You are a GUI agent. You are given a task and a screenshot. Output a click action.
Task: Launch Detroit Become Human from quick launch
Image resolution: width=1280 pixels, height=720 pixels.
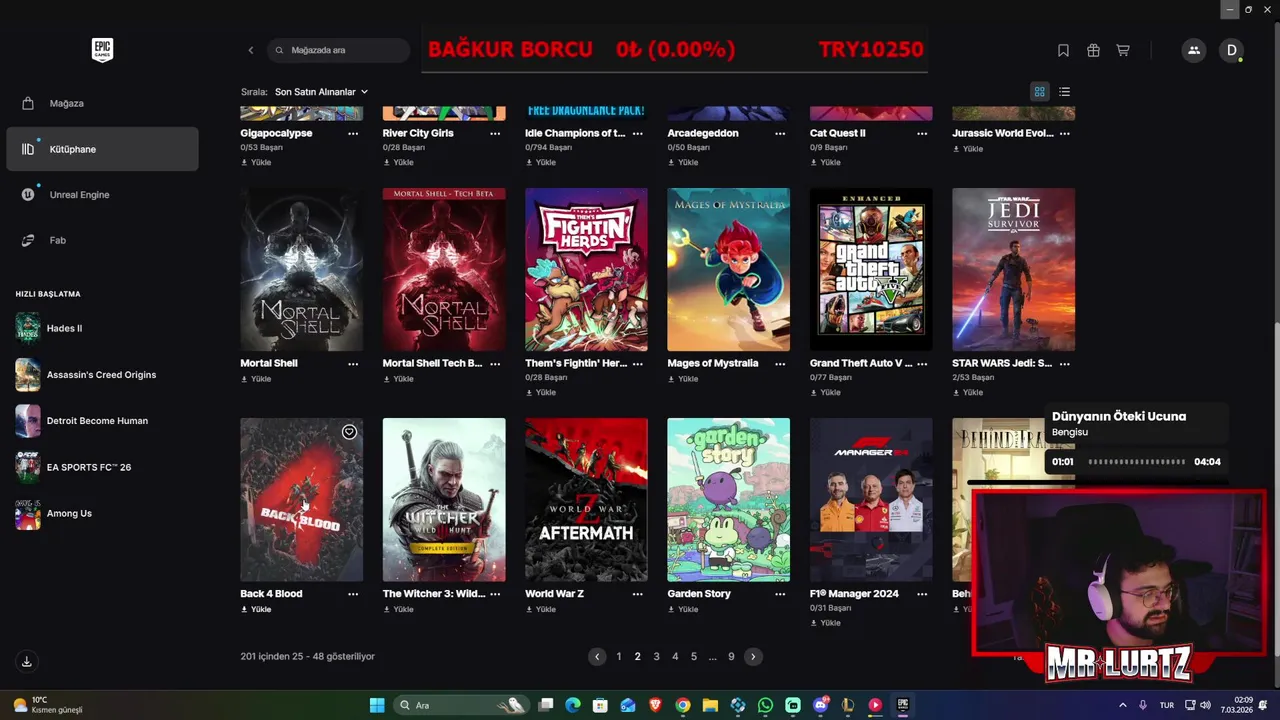pos(82,421)
